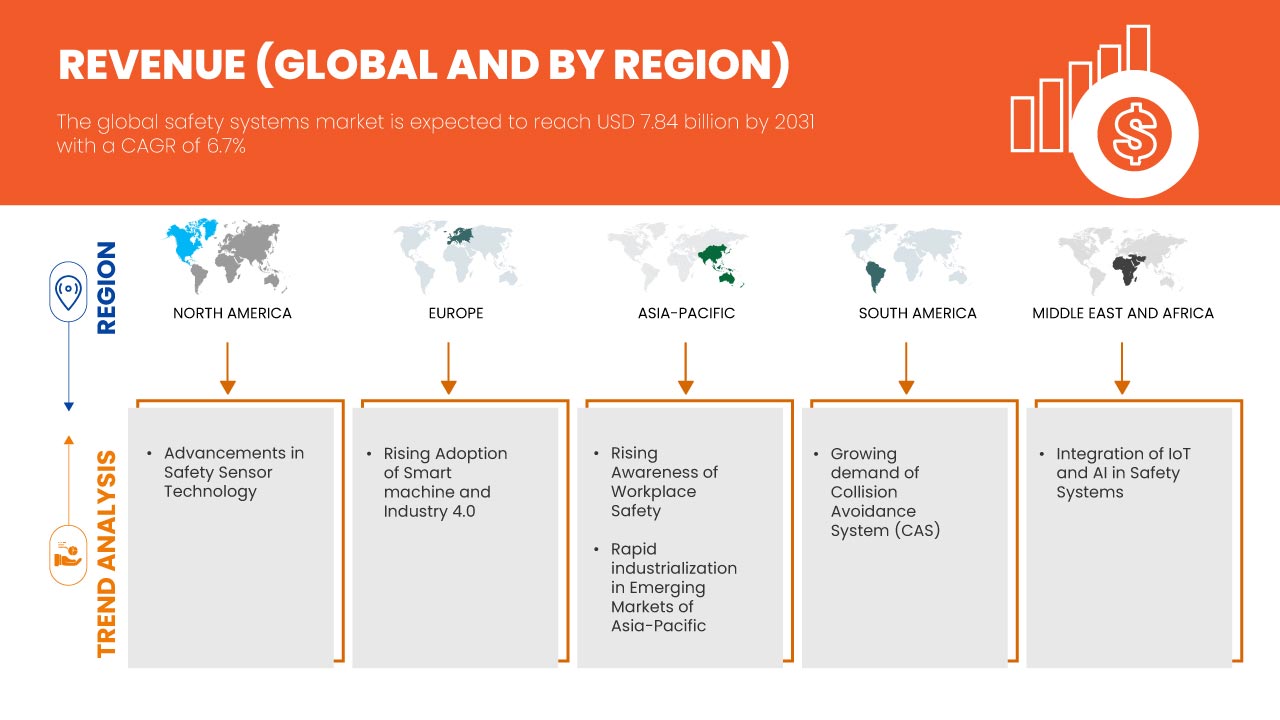Click the Revenue (Global and by Region) title
This screenshot has width=1280, height=720.
click(424, 65)
